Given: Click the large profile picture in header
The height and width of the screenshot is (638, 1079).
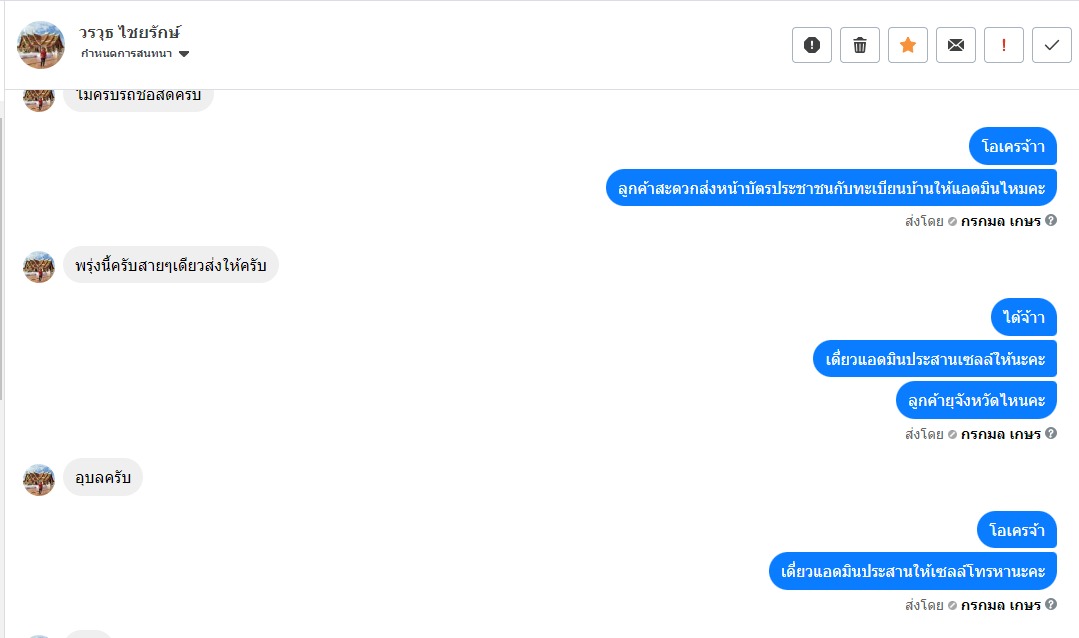Looking at the screenshot, I should pyautogui.click(x=41, y=45).
